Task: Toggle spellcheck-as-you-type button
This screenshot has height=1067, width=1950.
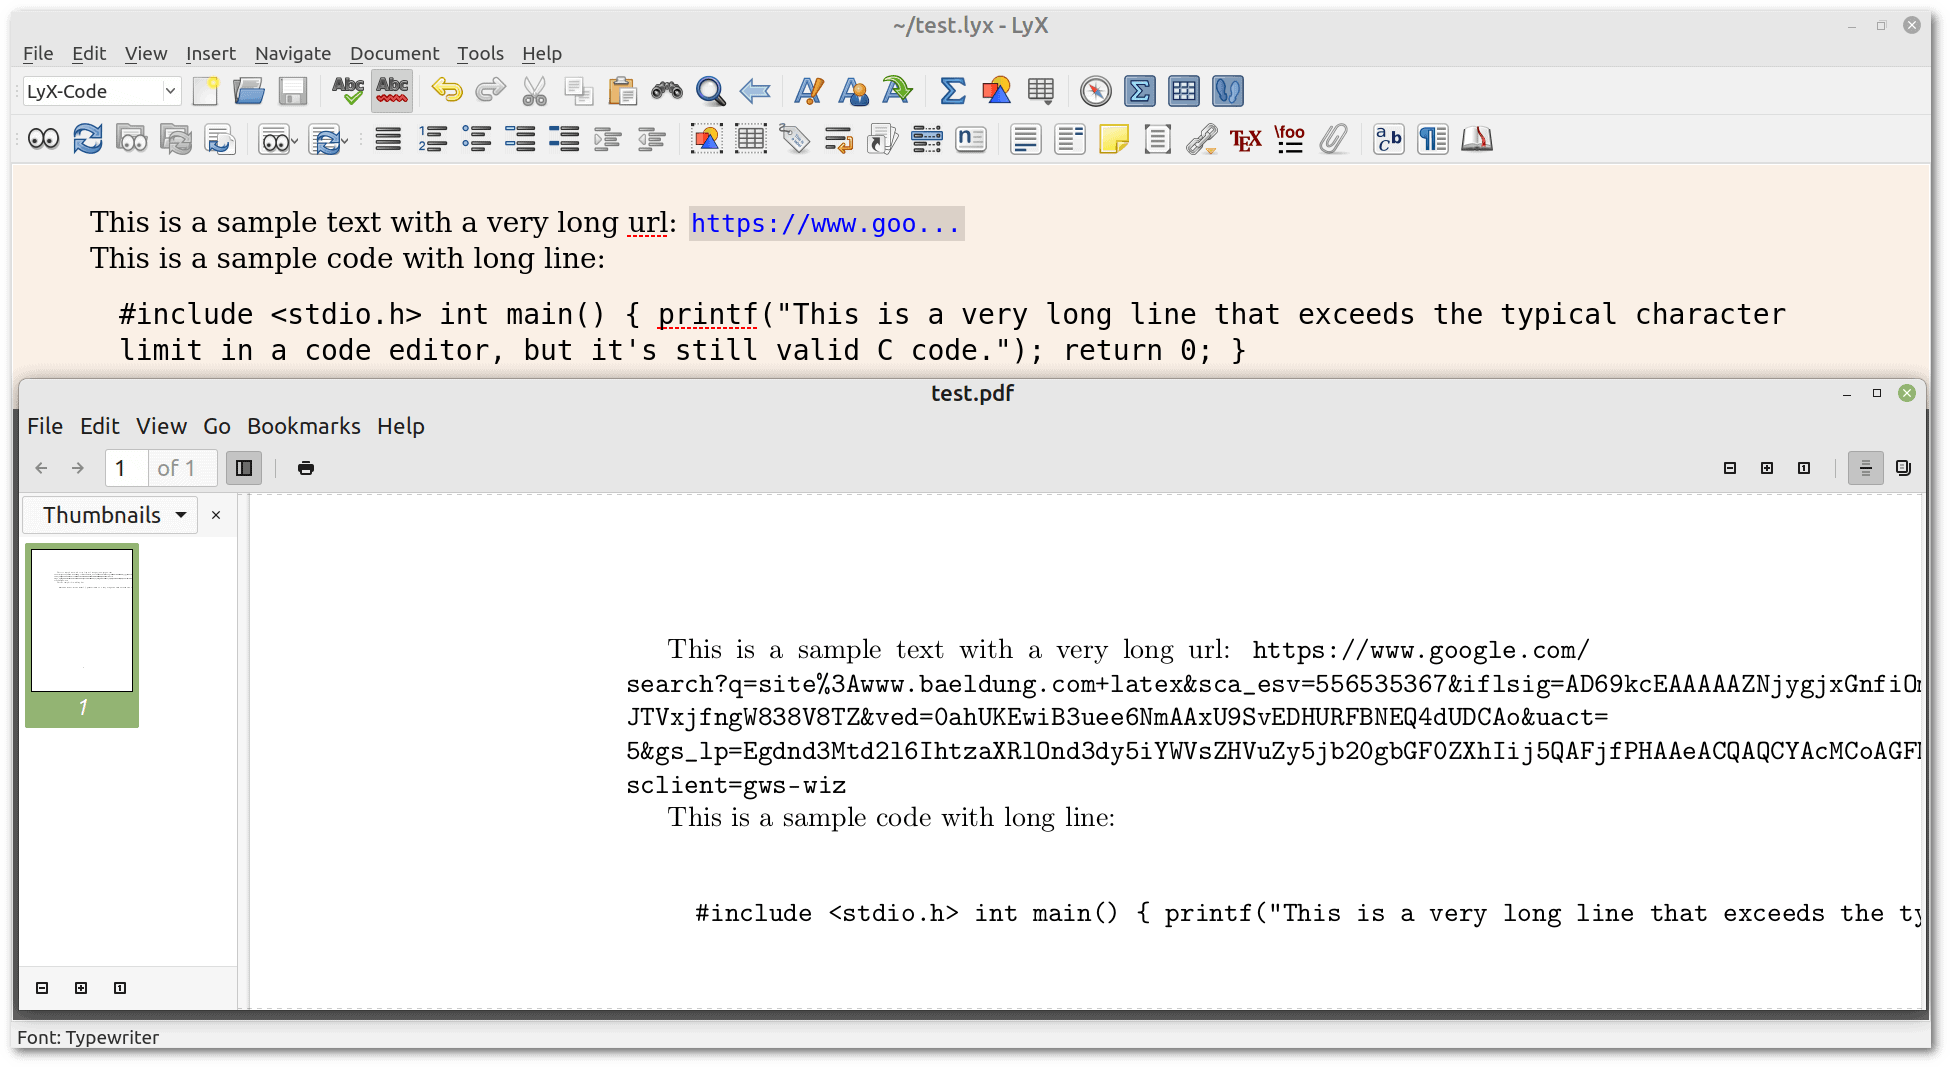Action: (x=392, y=91)
